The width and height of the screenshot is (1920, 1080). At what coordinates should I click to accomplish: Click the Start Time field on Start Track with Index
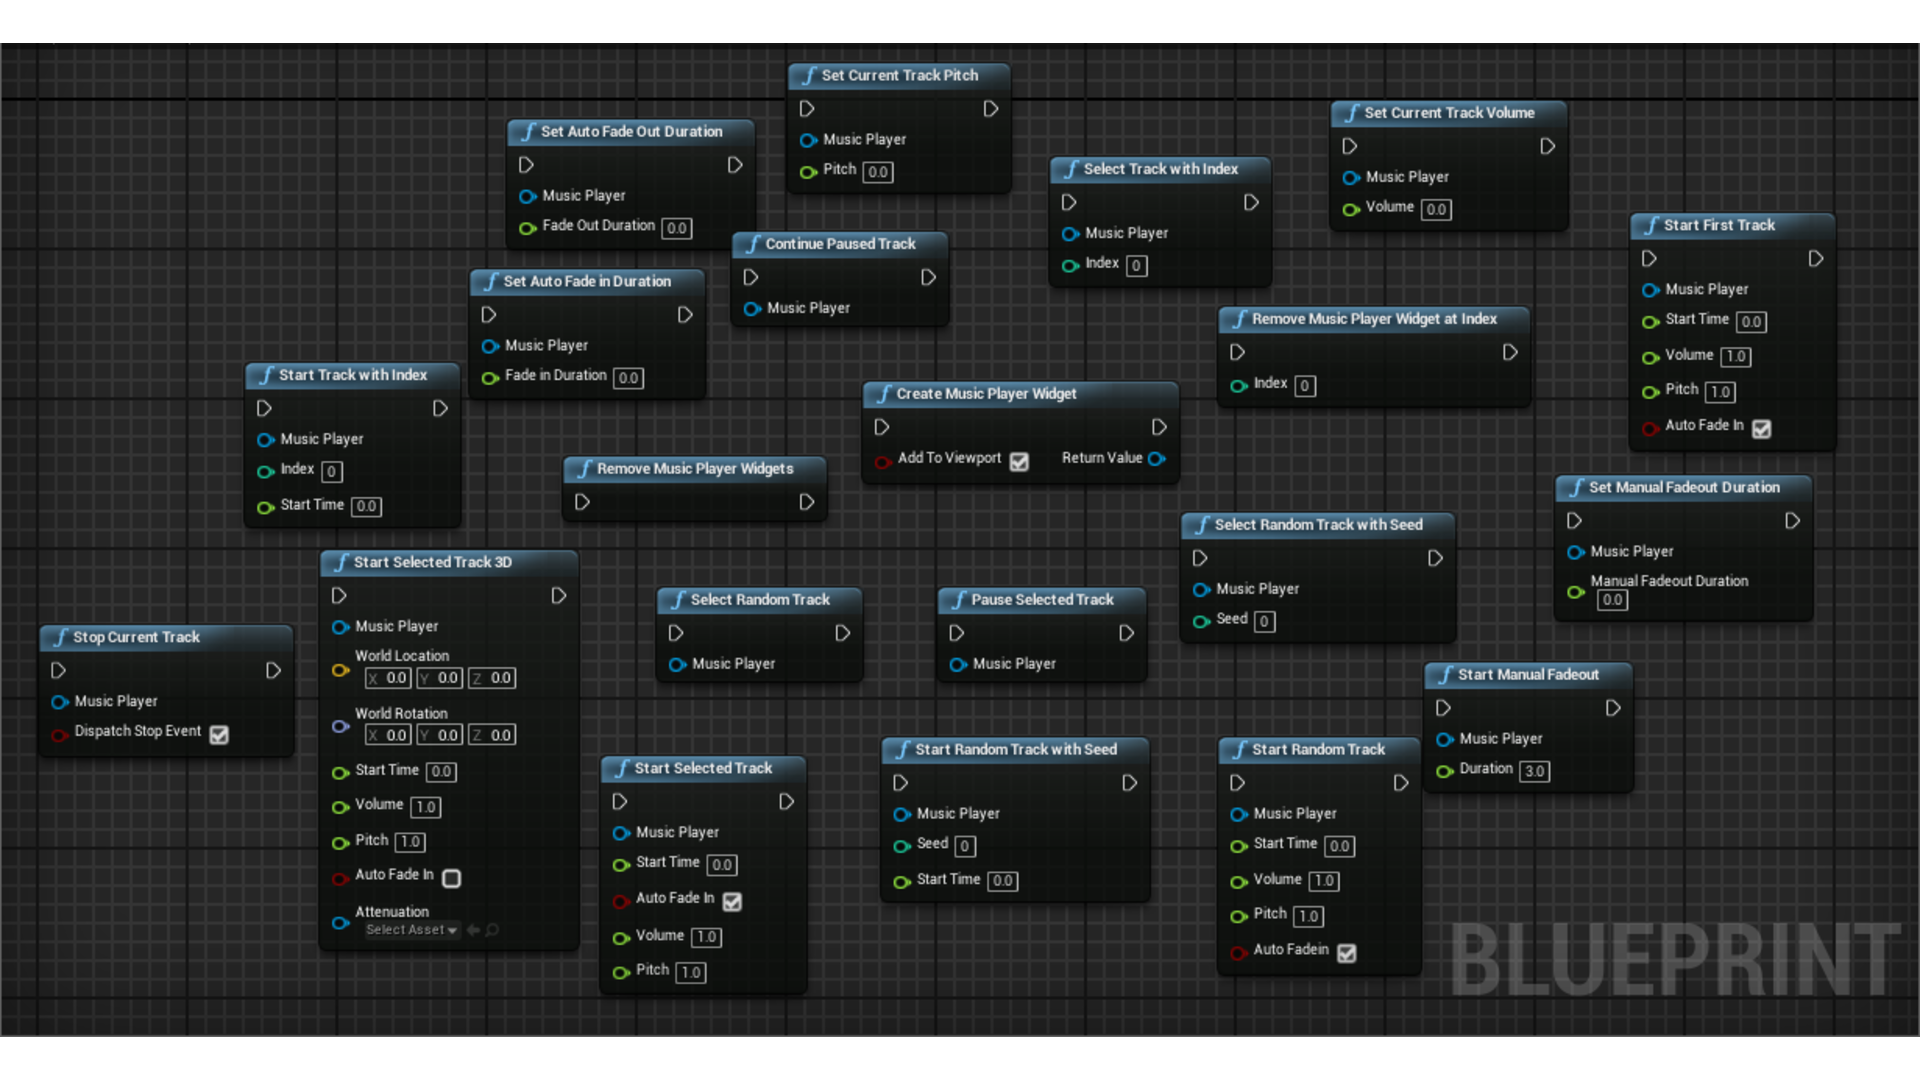click(366, 506)
